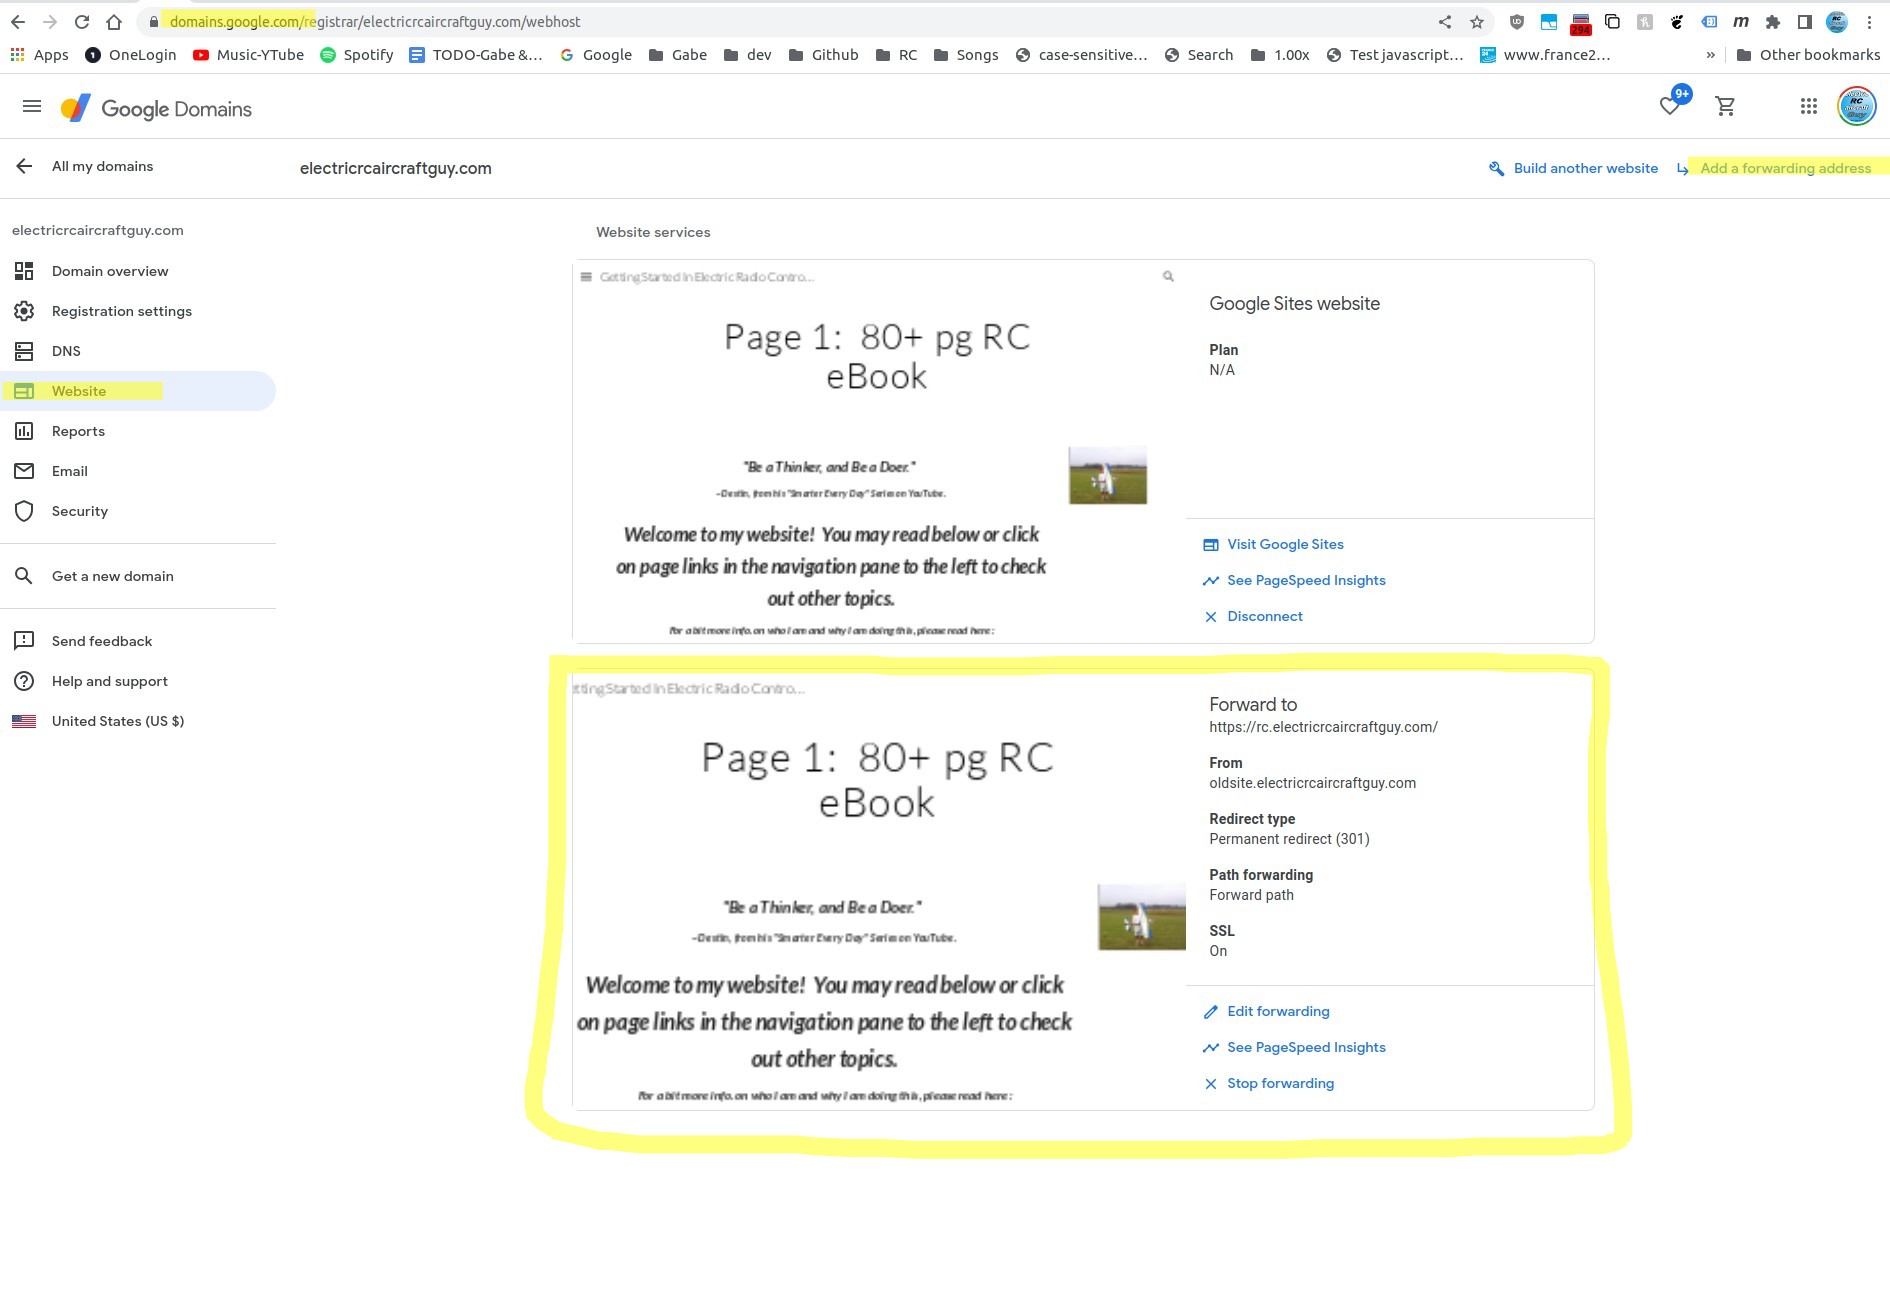The height and width of the screenshot is (1295, 1890).
Task: Open Security via the shield icon
Action: coord(79,511)
